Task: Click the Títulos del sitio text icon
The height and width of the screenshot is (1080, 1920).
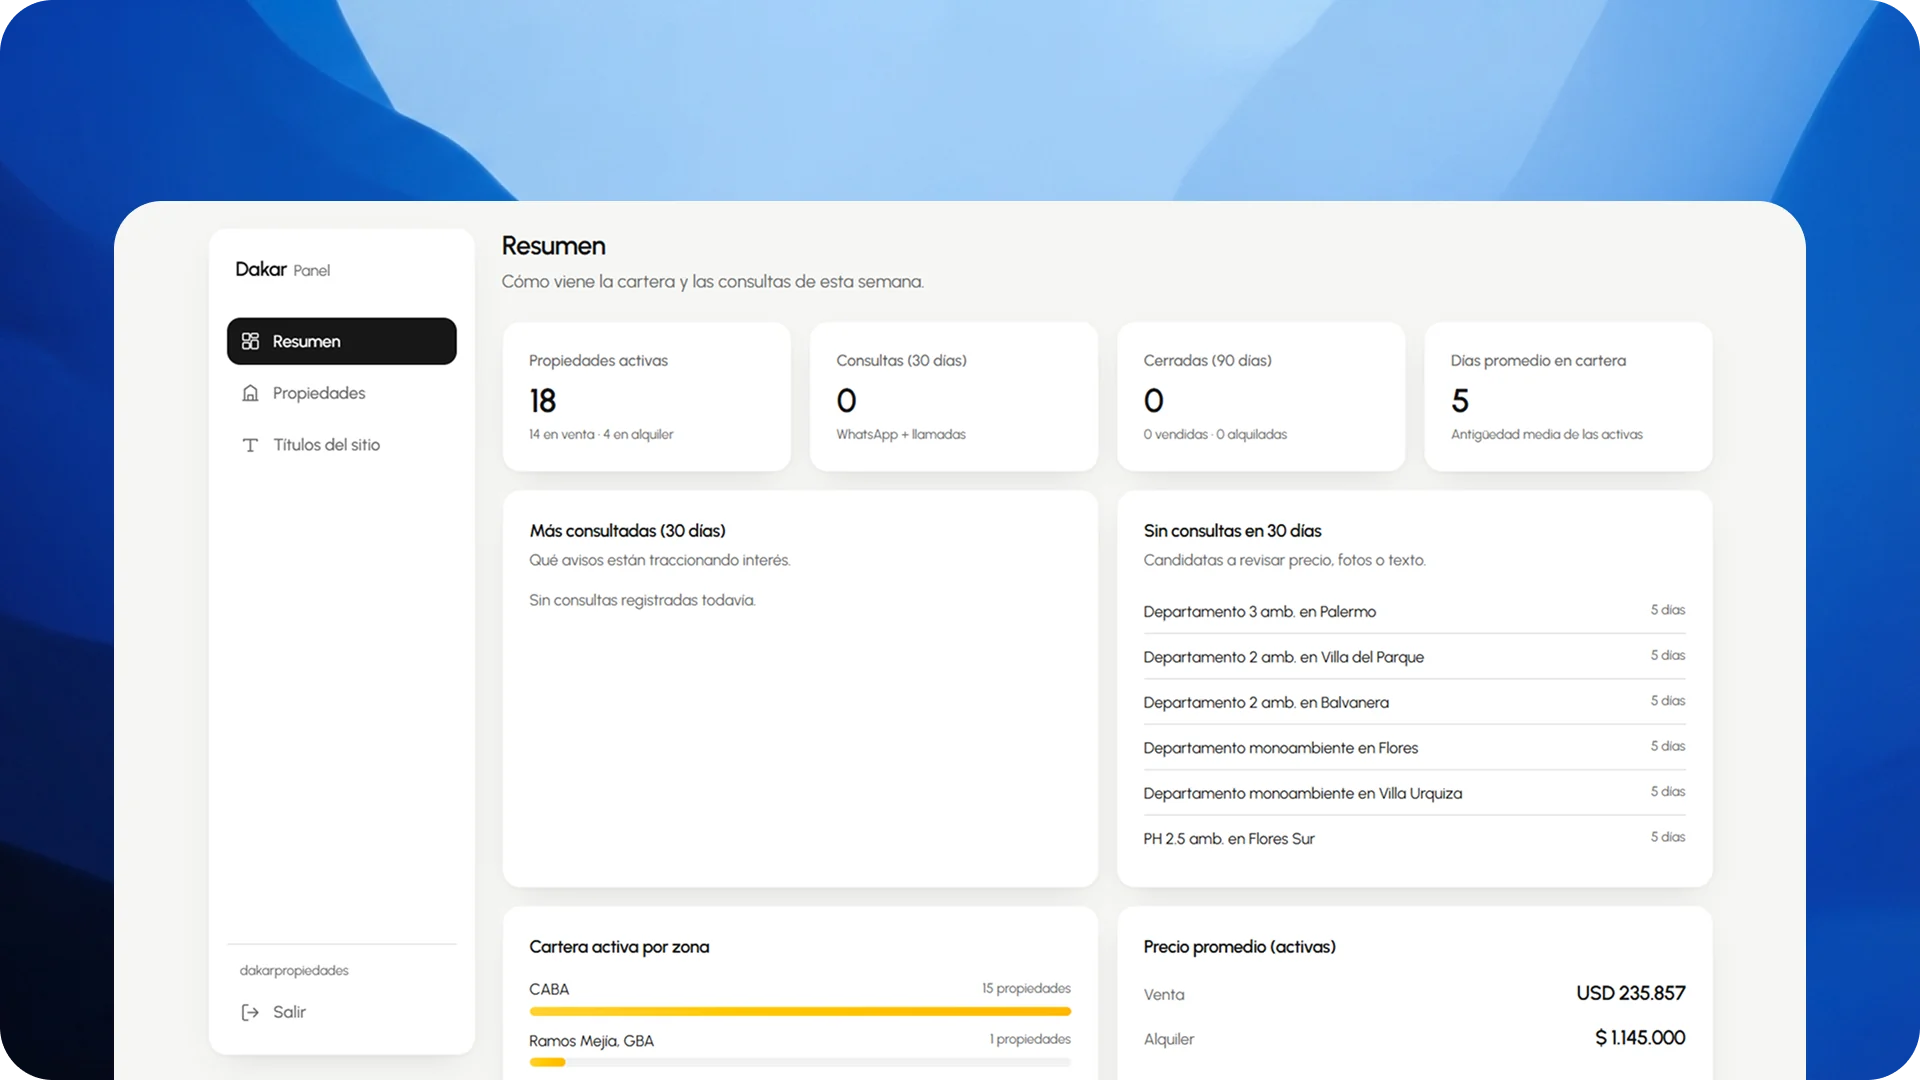Action: 250,445
